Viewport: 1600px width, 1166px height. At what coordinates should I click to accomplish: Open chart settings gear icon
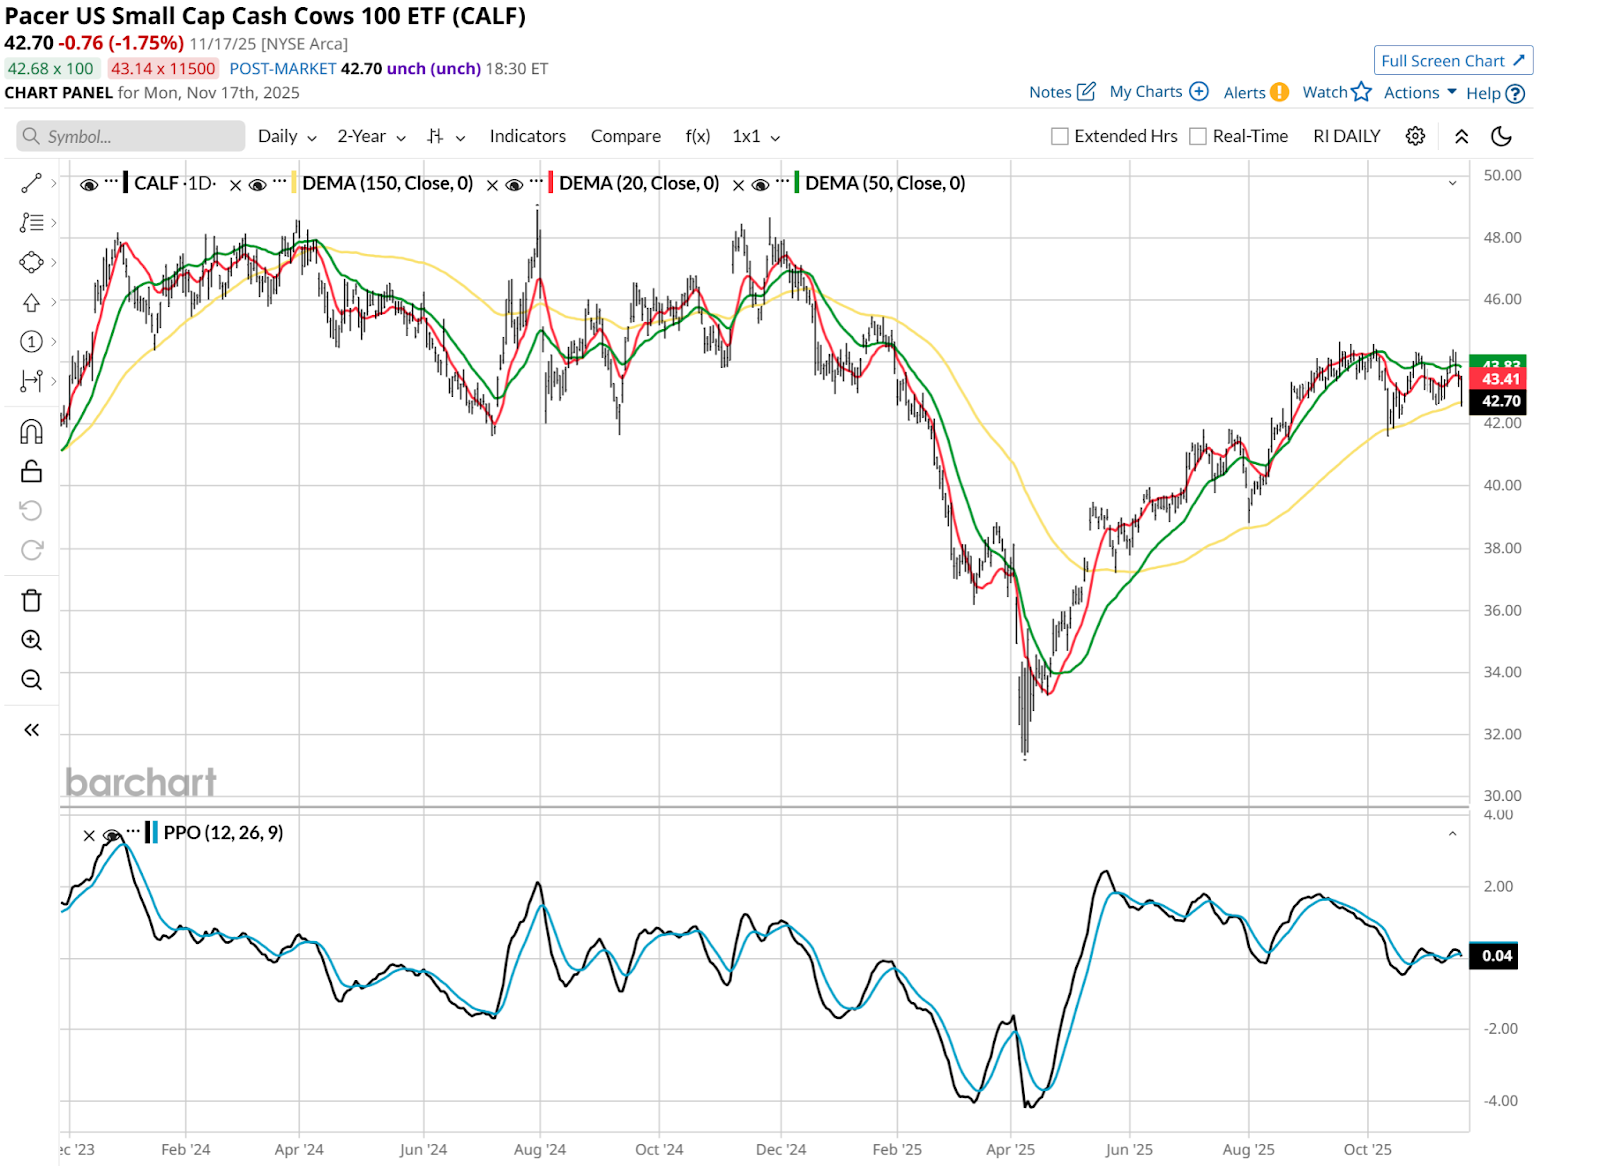coord(1415,136)
